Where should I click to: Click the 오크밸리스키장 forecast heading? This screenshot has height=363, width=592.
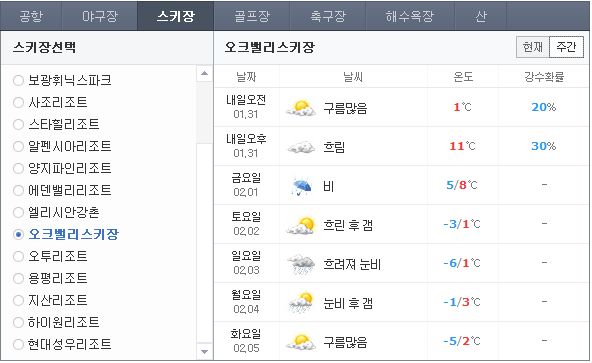(270, 47)
